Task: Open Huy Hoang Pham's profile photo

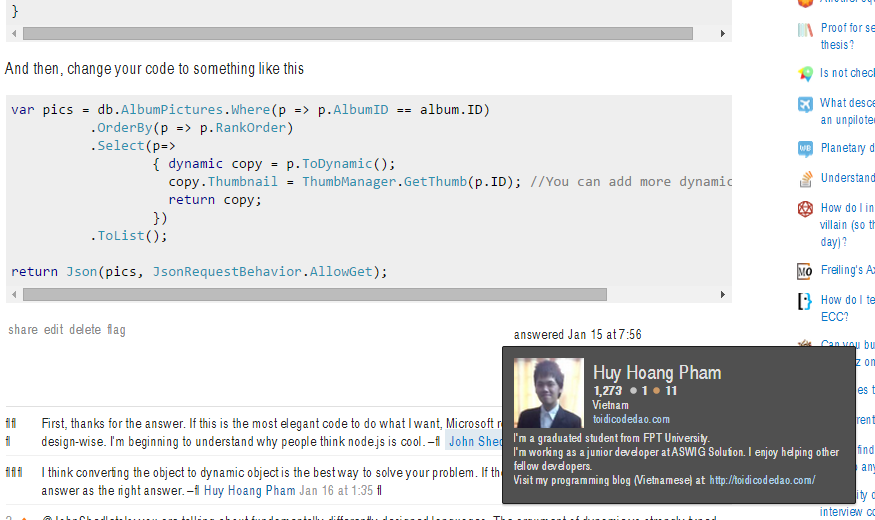Action: 548,393
